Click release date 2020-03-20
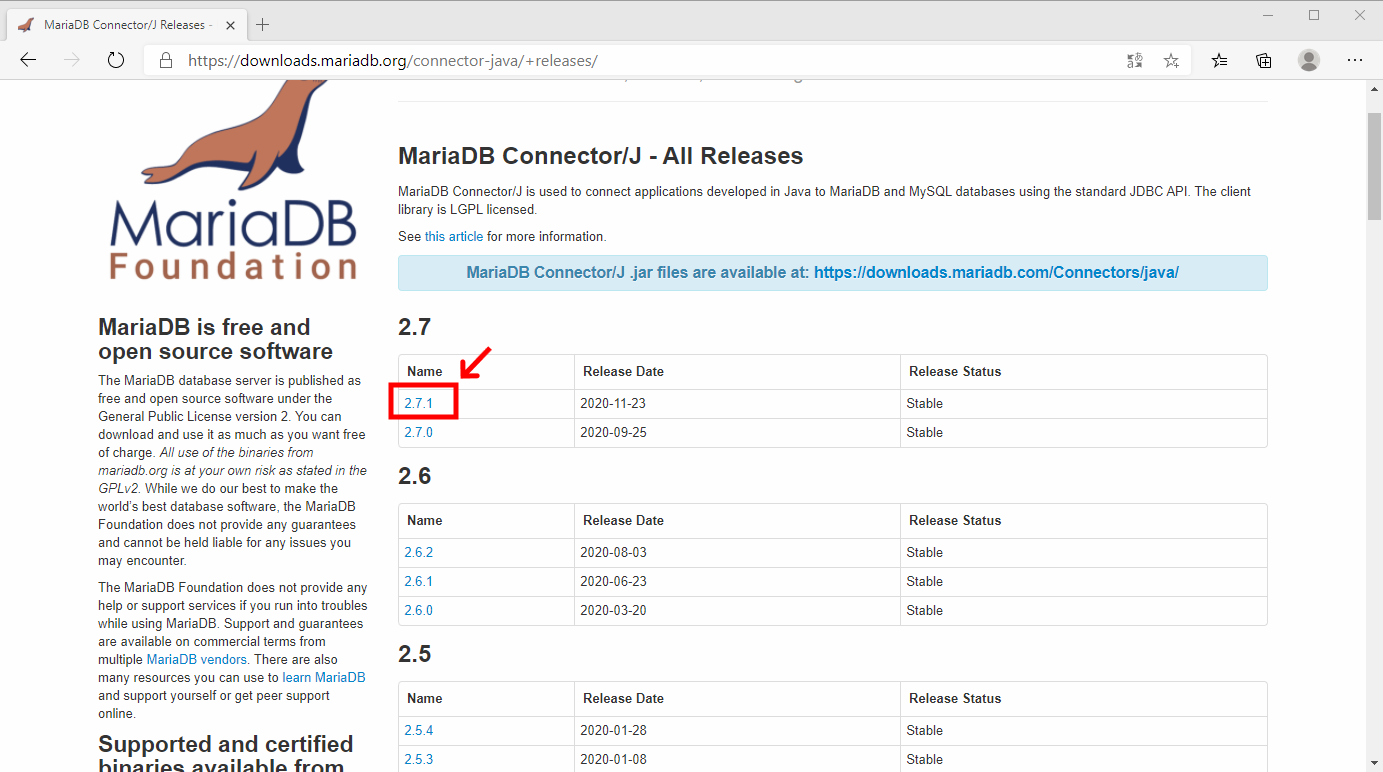 click(x=613, y=611)
